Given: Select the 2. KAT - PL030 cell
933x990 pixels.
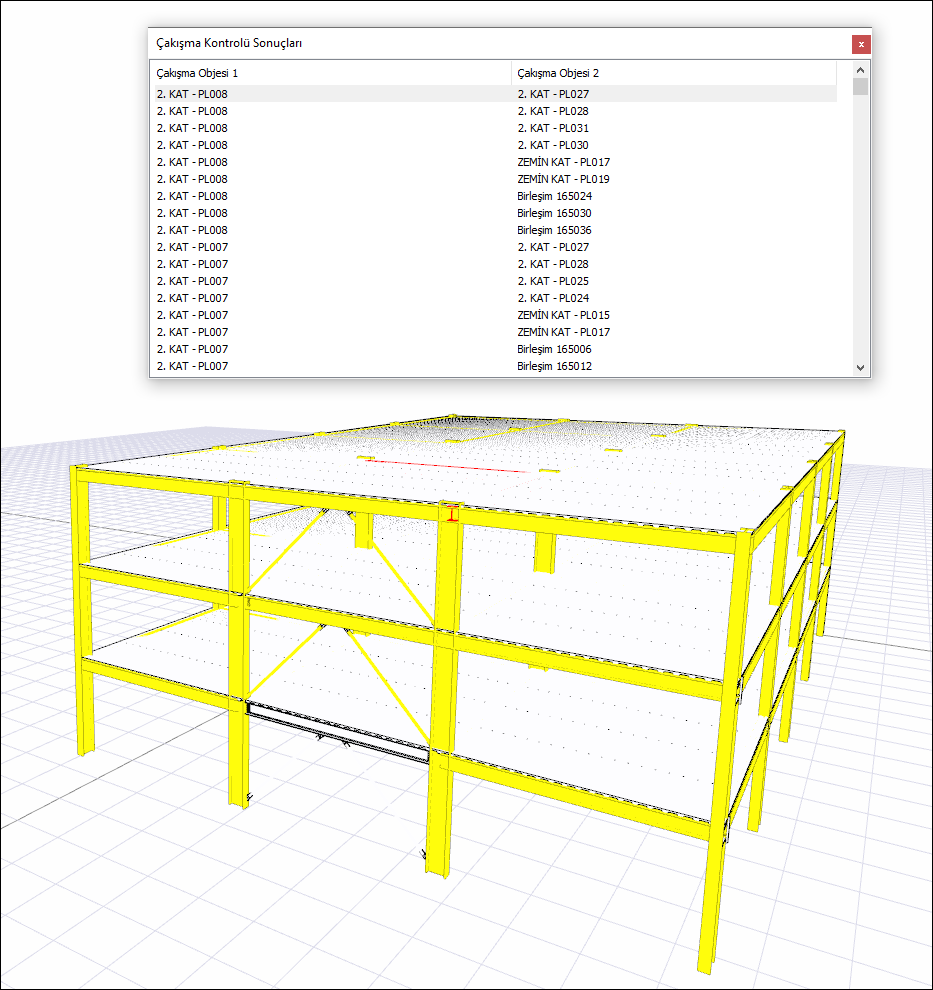Looking at the screenshot, I should [x=553, y=145].
